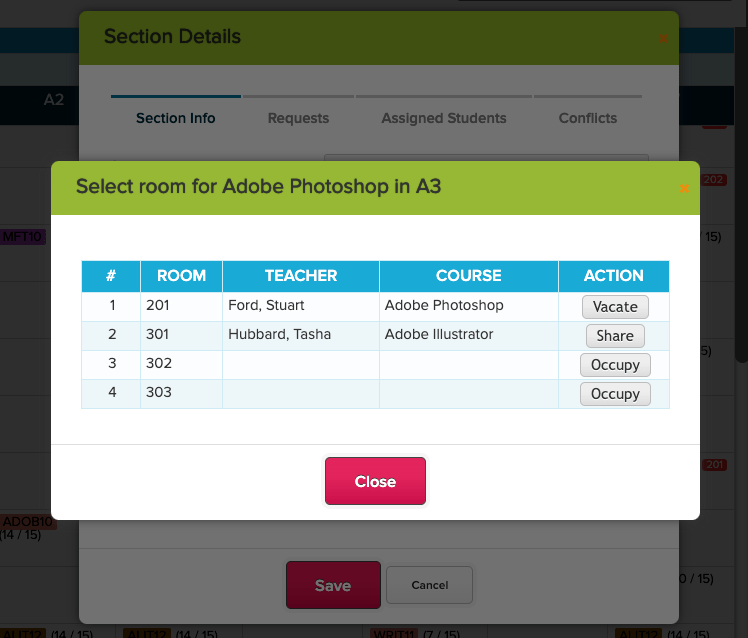Vacate room 201
Screen dimensions: 748x638
pos(615,306)
